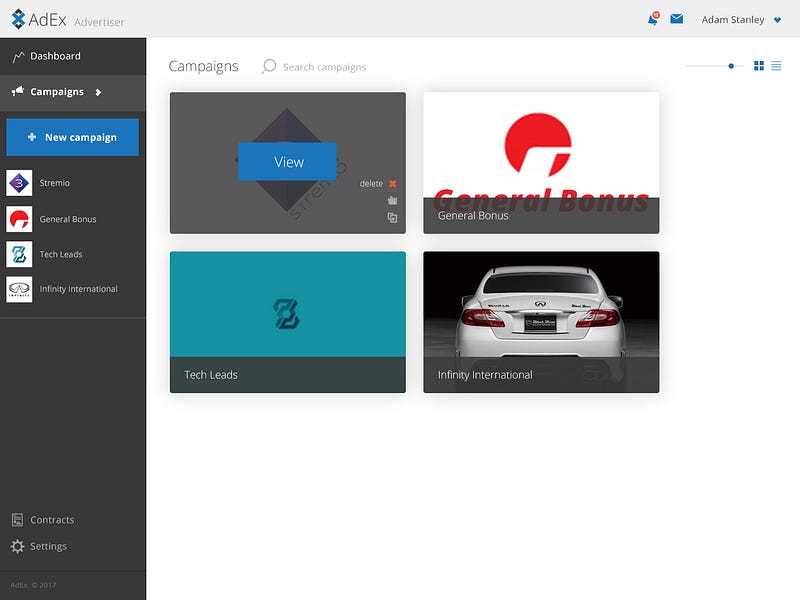Viewport: 800px width, 600px height.
Task: Switch to grid view
Action: [x=759, y=66]
